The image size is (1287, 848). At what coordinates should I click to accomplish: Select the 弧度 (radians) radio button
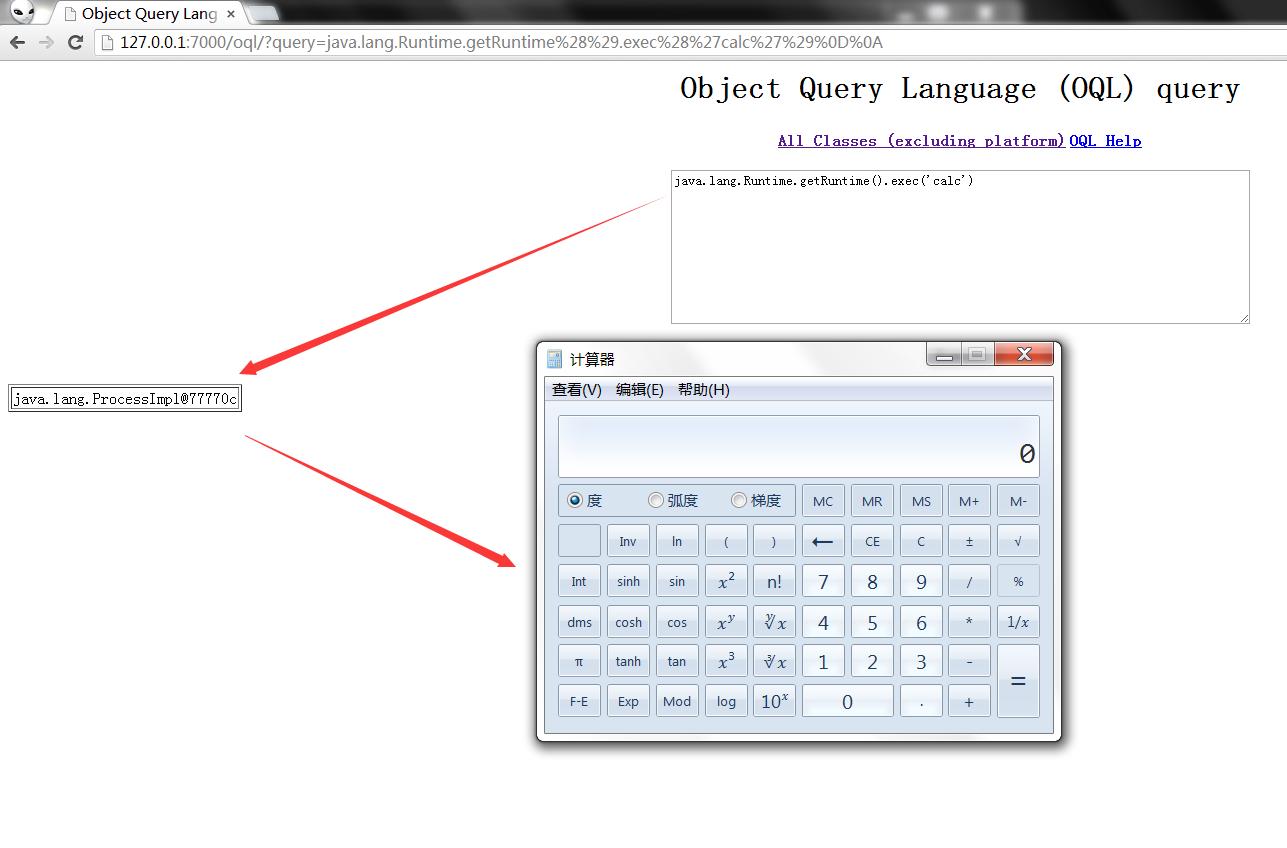coord(656,500)
